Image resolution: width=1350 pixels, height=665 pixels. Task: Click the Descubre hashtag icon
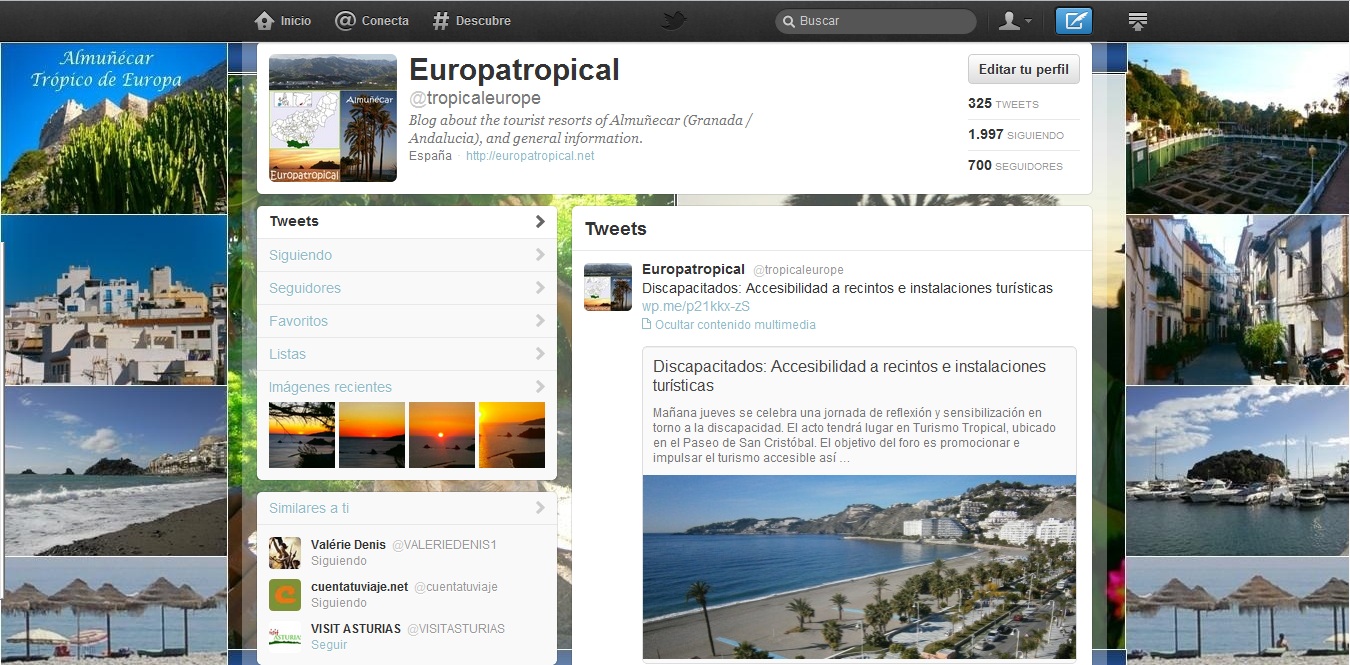click(x=441, y=21)
